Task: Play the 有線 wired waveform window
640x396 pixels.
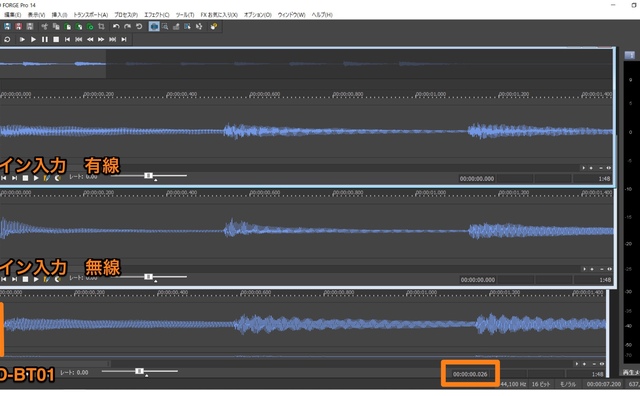Action: [x=36, y=178]
